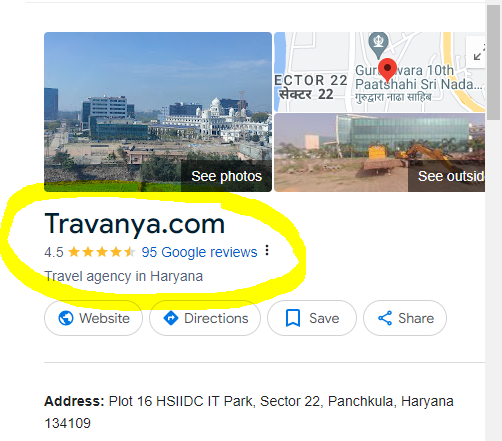This screenshot has height=441, width=502.
Task: Open the three-dot more options menu
Action: click(x=267, y=250)
